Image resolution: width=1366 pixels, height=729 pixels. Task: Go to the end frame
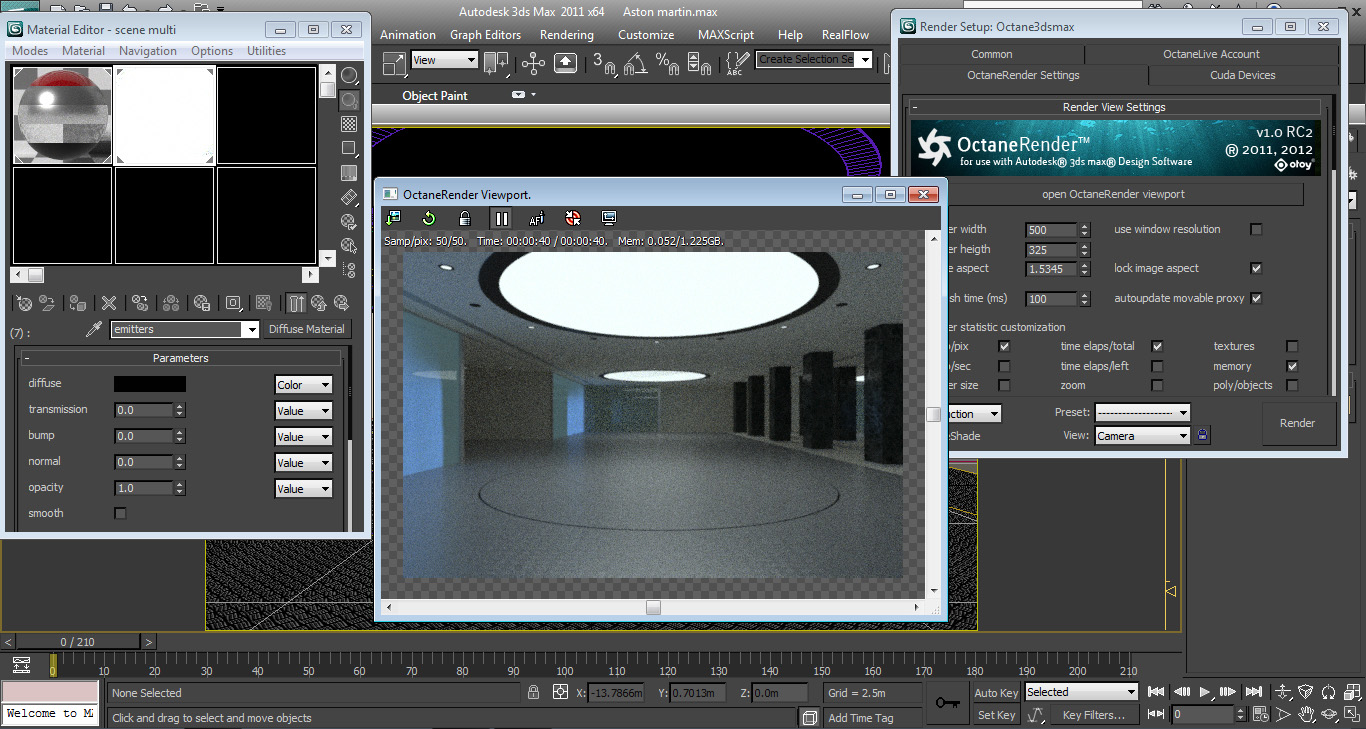pyautogui.click(x=1254, y=692)
